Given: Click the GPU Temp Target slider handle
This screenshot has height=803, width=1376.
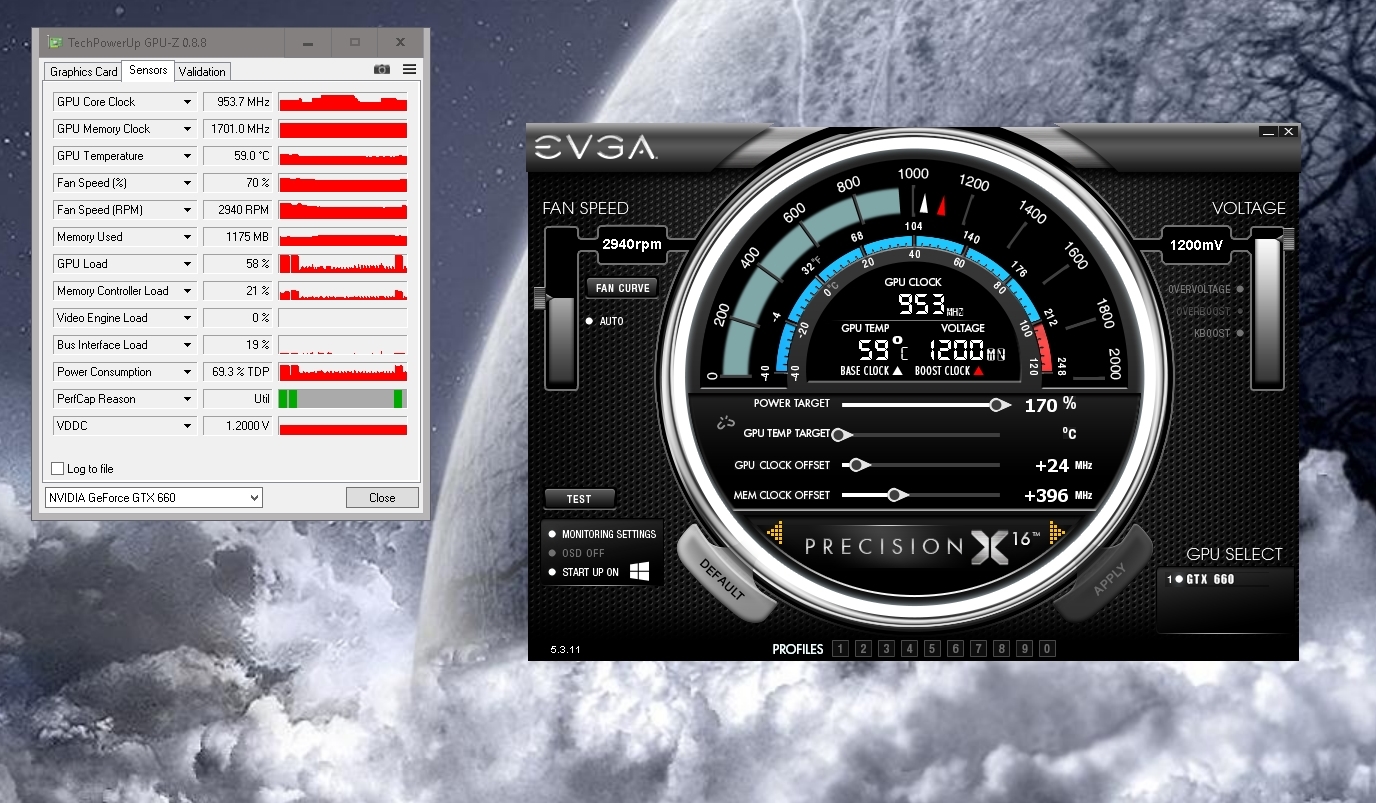Looking at the screenshot, I should [841, 435].
